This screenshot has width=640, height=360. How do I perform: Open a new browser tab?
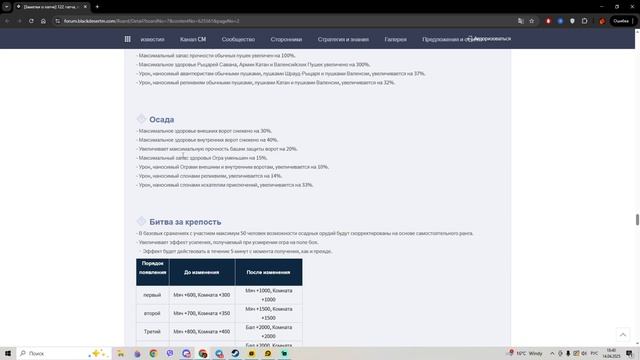point(97,7)
